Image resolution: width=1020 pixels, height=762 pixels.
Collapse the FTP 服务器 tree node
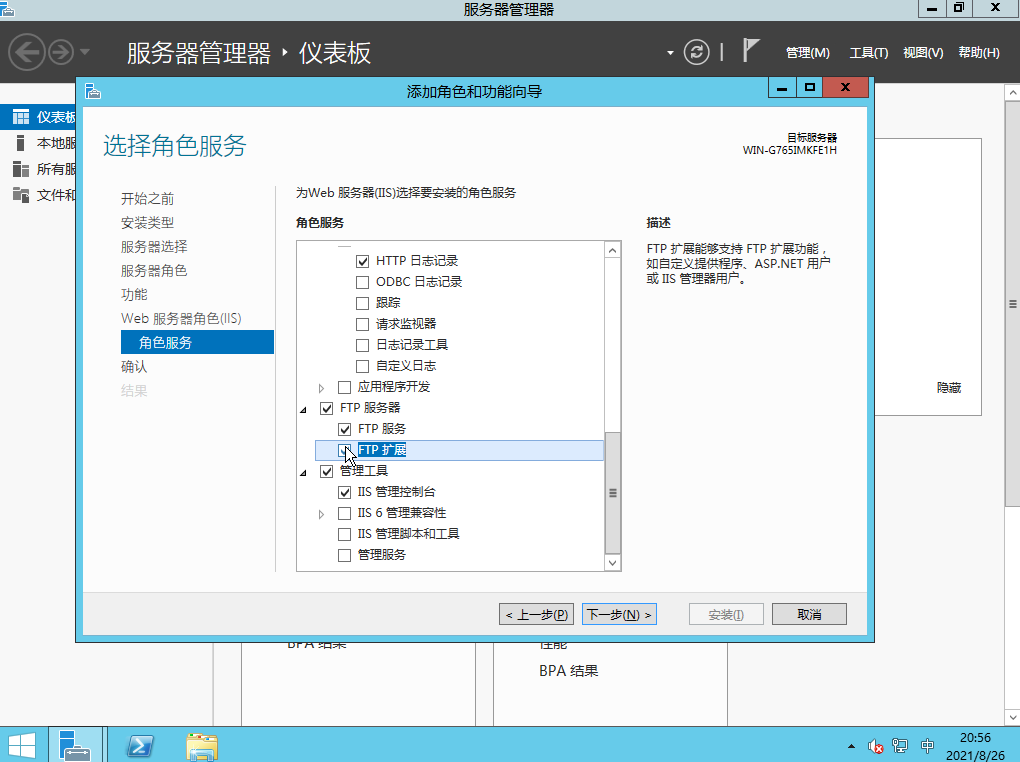tap(303, 409)
